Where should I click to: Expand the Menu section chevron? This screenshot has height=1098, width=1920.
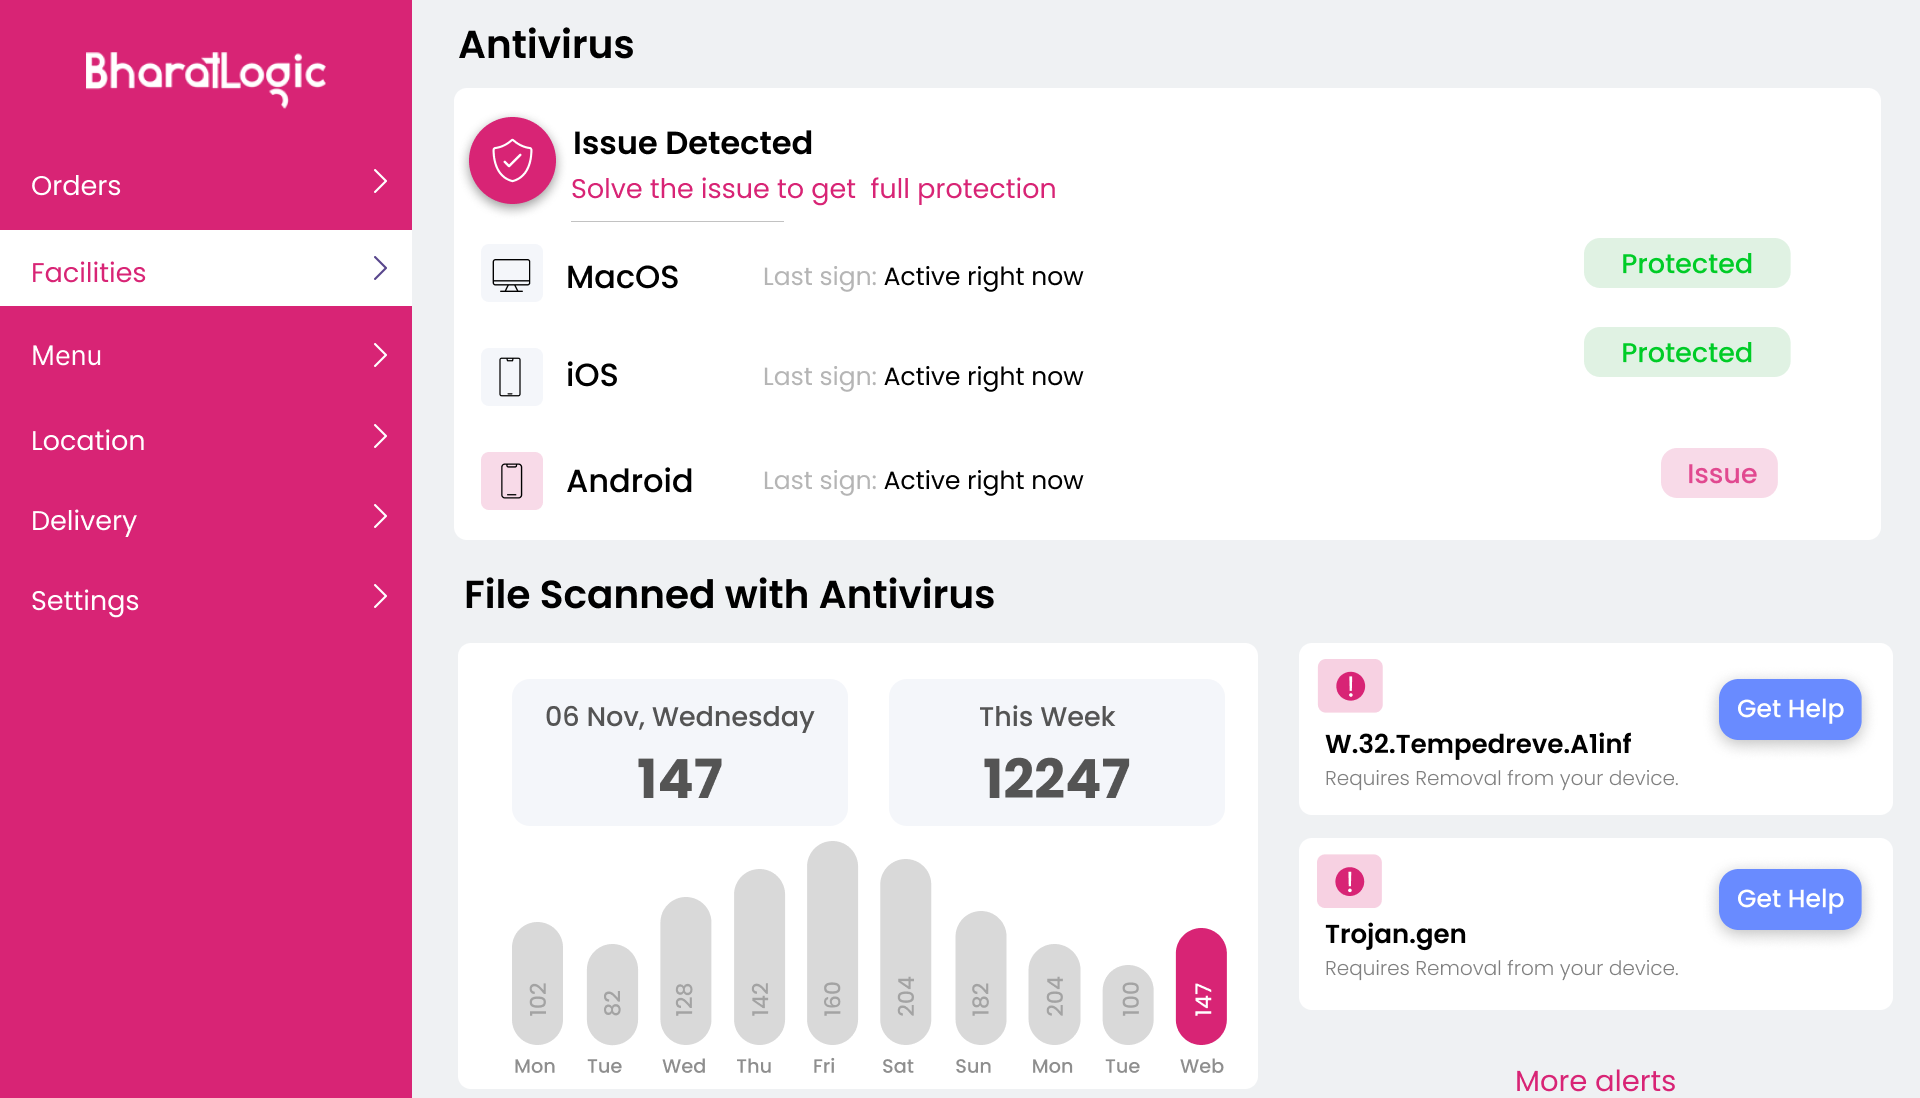point(380,355)
